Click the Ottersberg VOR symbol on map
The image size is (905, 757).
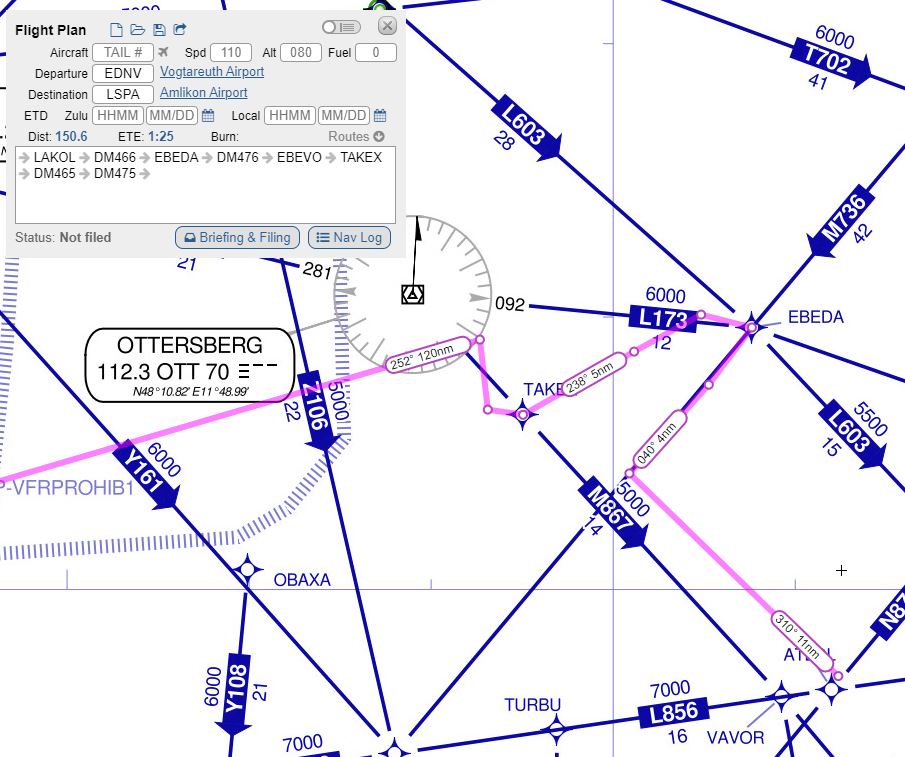point(413,295)
